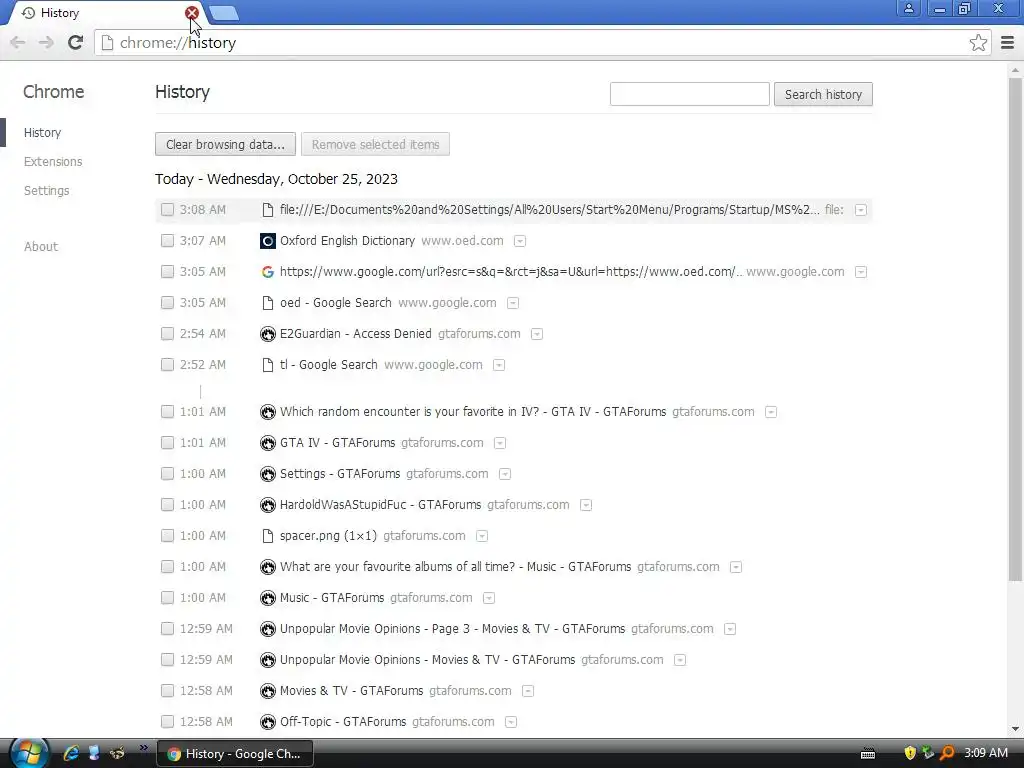Close the History tab

(x=191, y=12)
